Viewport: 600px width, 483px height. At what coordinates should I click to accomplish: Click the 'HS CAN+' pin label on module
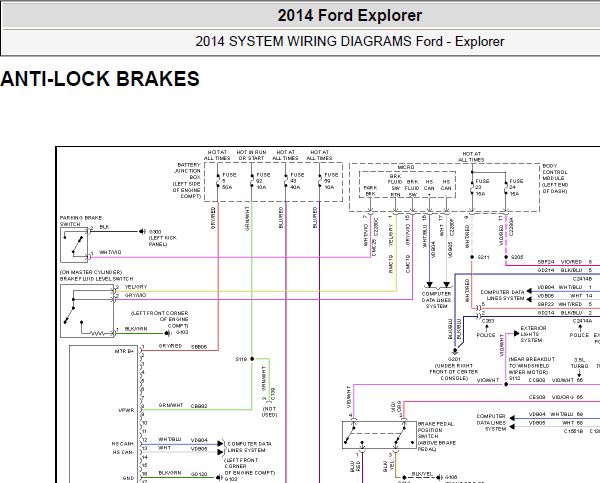click(x=123, y=444)
